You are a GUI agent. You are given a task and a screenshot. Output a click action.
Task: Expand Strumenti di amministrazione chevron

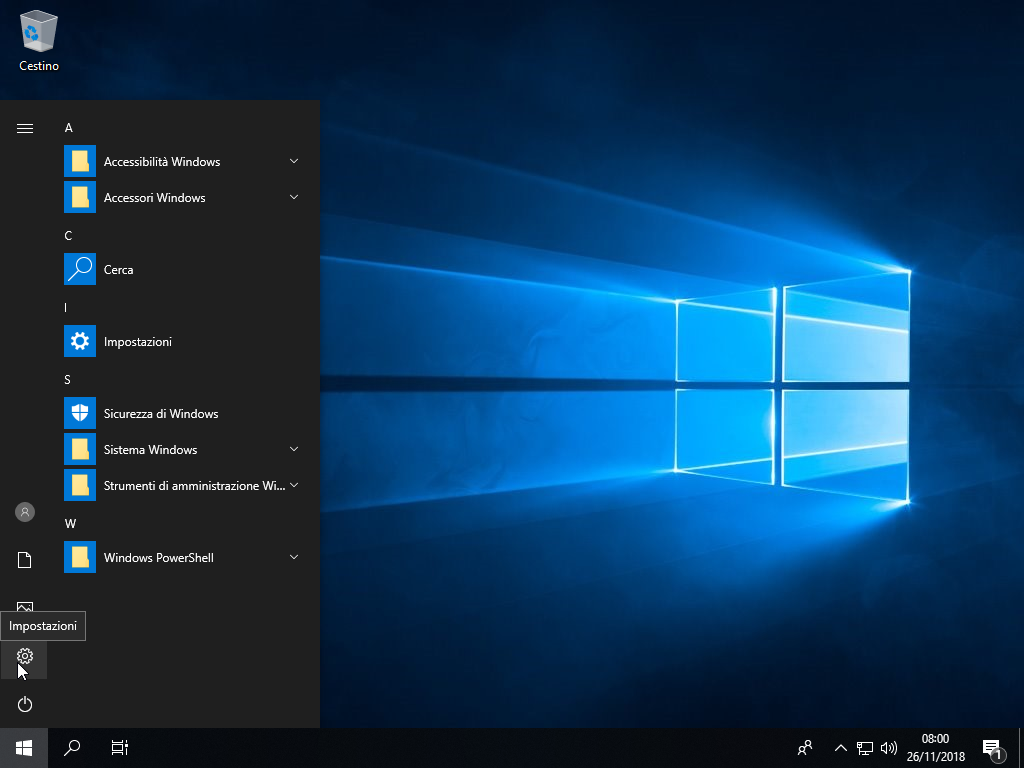[294, 485]
